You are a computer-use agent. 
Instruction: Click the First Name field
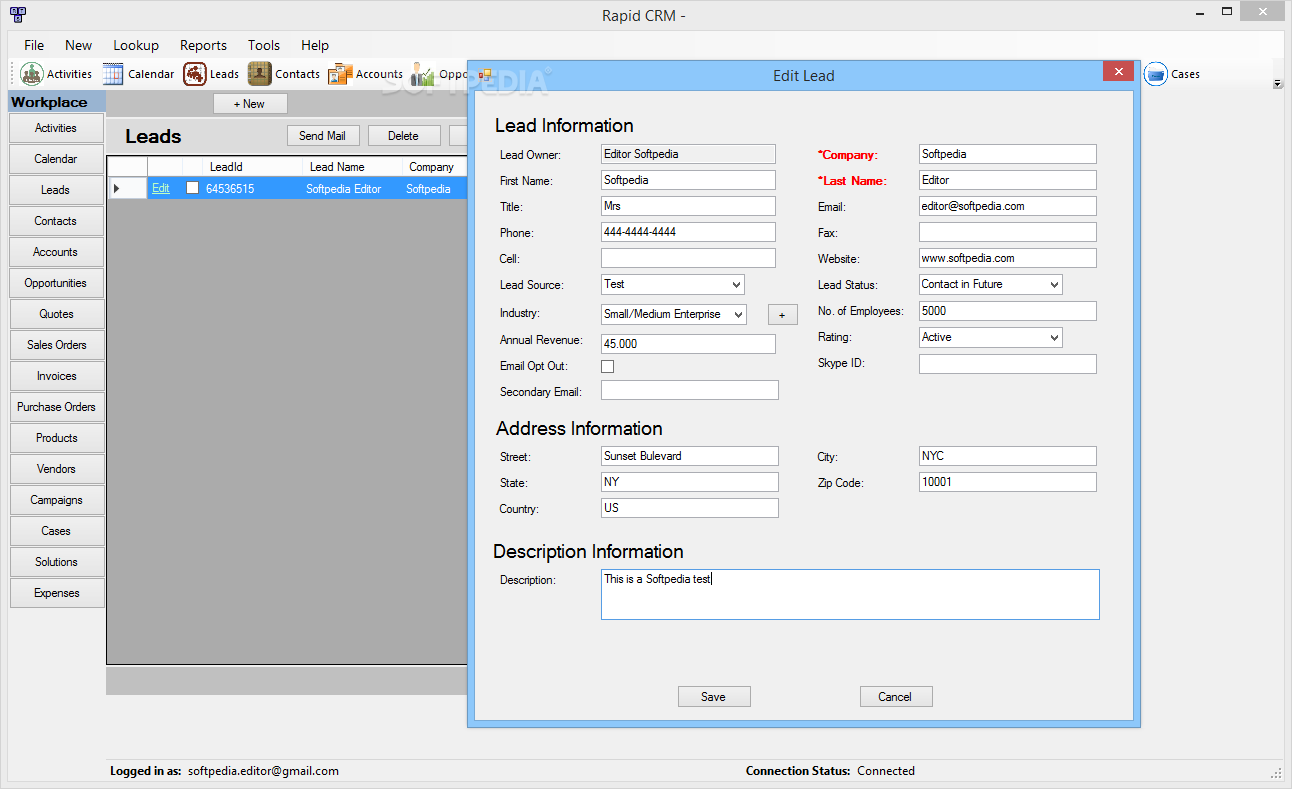(x=688, y=180)
